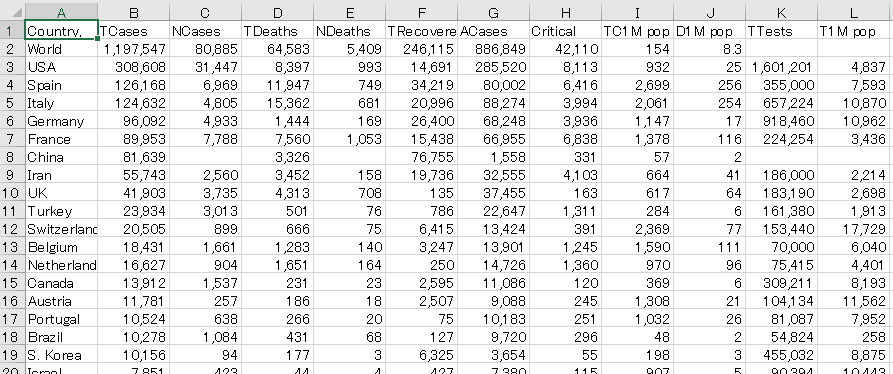Screen dimensions: 893x374
Task: Select column F header
Action: 421,13
